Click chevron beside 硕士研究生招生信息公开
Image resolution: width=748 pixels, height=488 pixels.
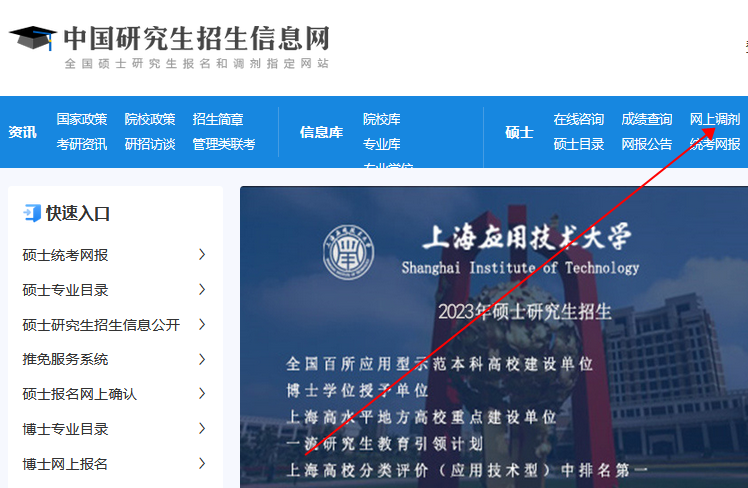pos(202,324)
